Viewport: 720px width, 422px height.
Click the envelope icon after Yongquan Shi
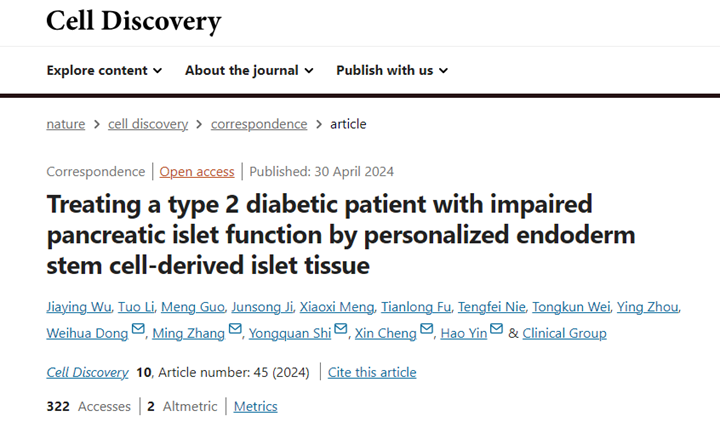point(341,330)
